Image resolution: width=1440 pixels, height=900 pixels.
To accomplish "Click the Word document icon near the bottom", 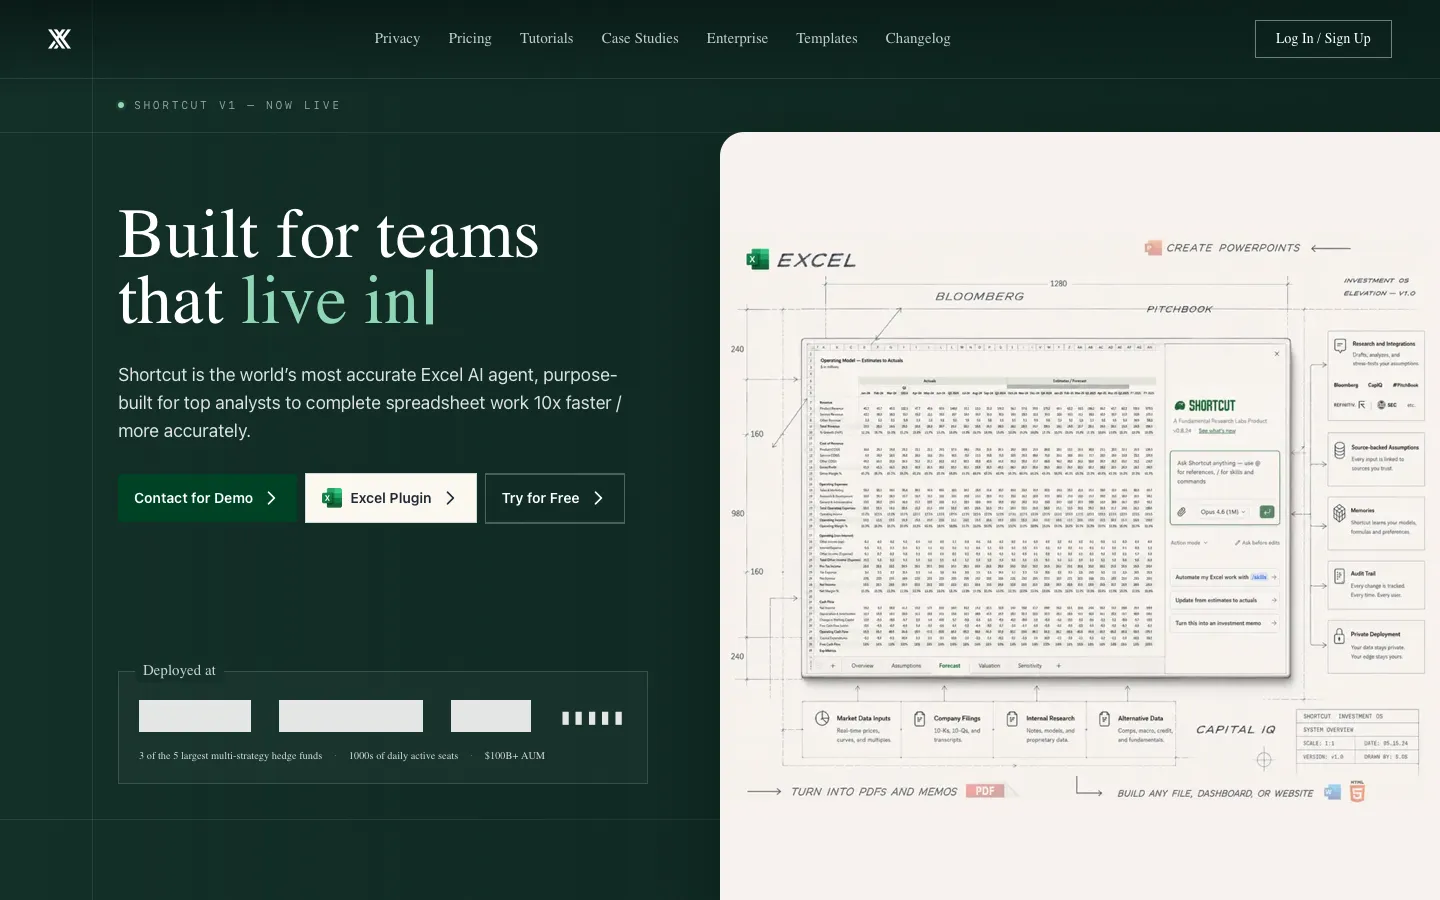I will pos(1332,792).
